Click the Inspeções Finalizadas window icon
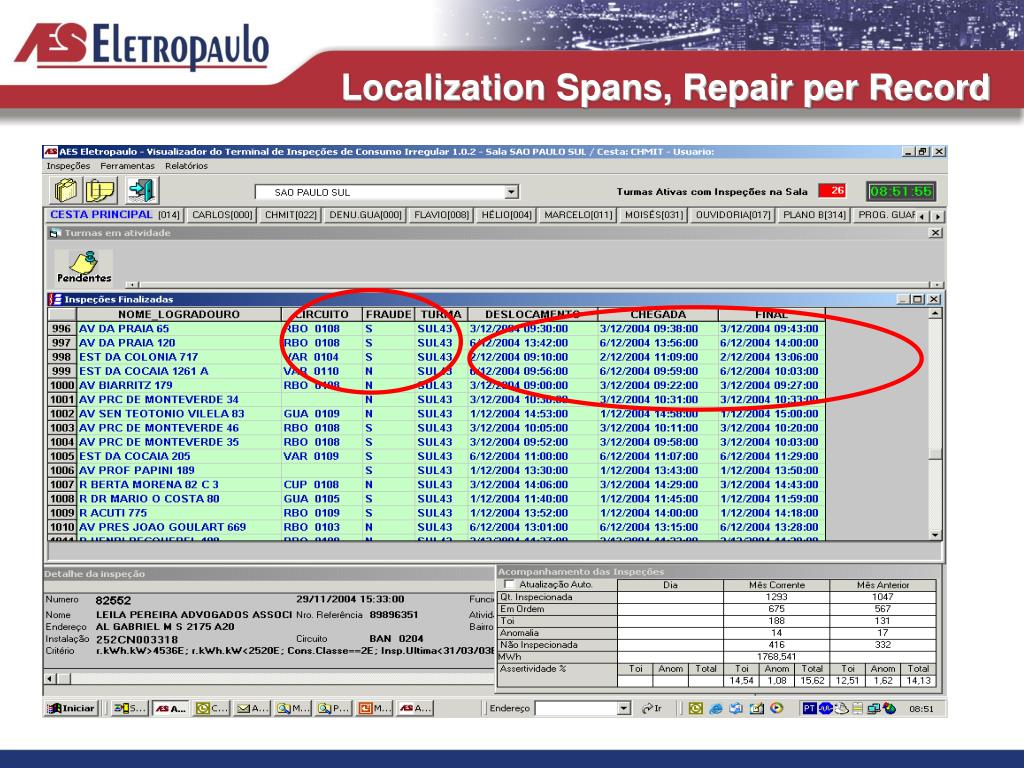The height and width of the screenshot is (768, 1024). pos(56,299)
